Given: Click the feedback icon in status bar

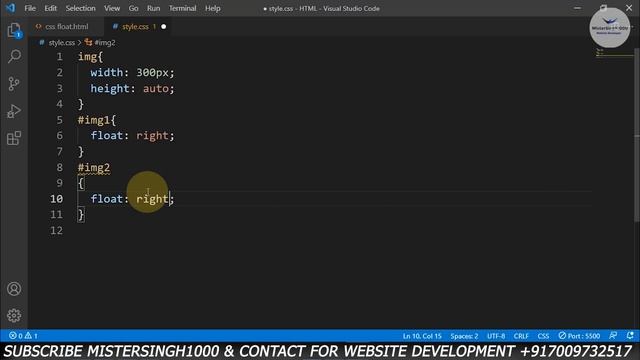Looking at the screenshot, I should point(613,336).
